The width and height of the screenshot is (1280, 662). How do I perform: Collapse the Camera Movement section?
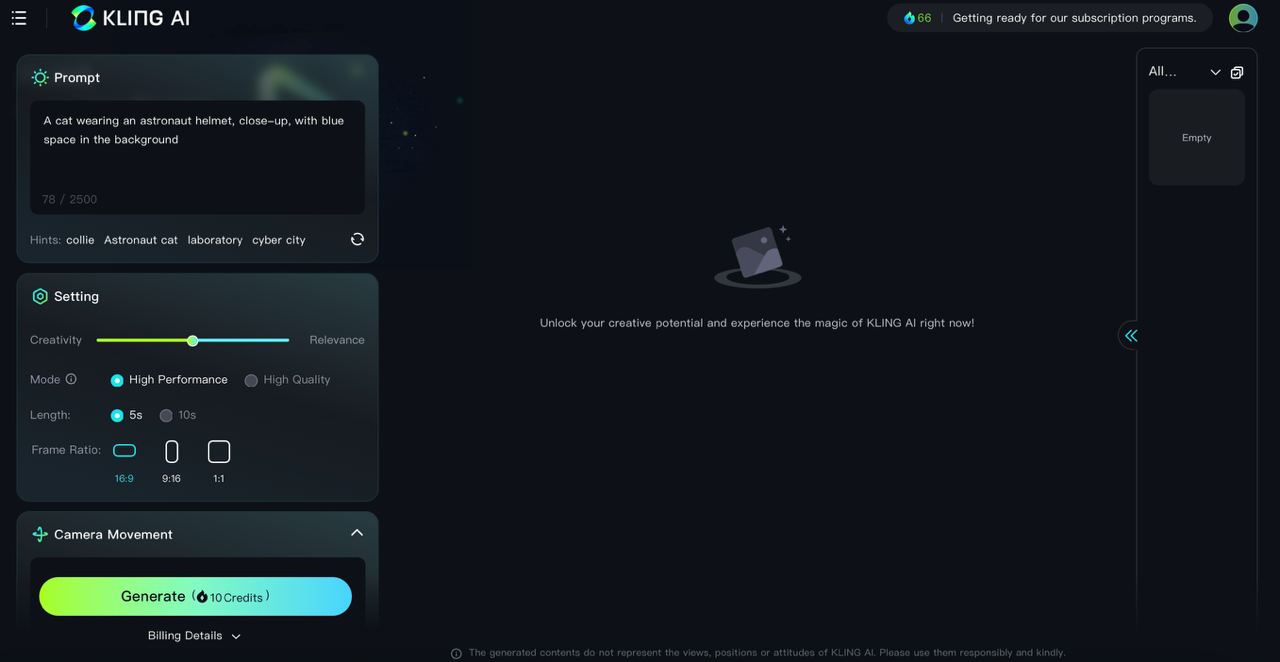pos(357,532)
